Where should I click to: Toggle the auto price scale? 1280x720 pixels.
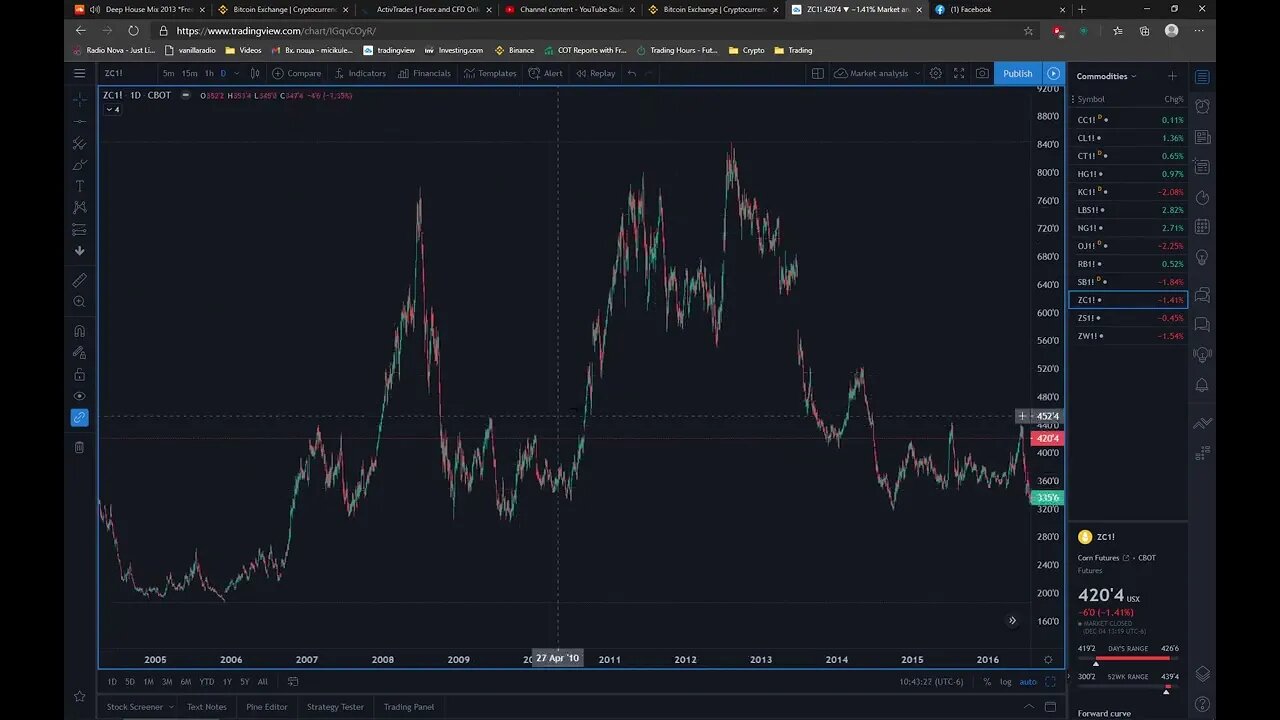(1028, 682)
